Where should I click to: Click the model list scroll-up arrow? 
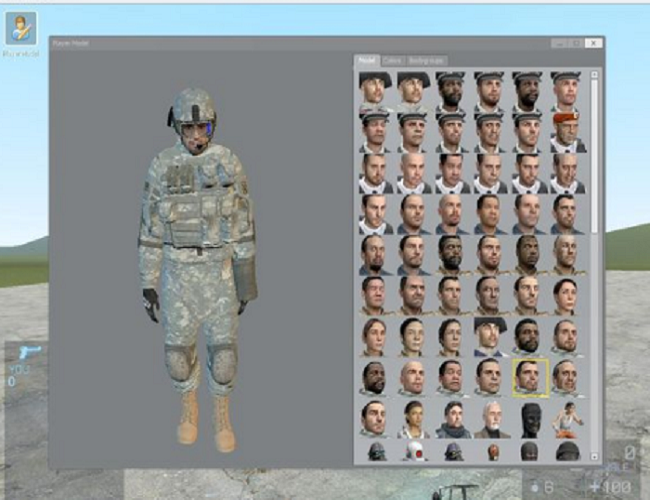click(594, 75)
